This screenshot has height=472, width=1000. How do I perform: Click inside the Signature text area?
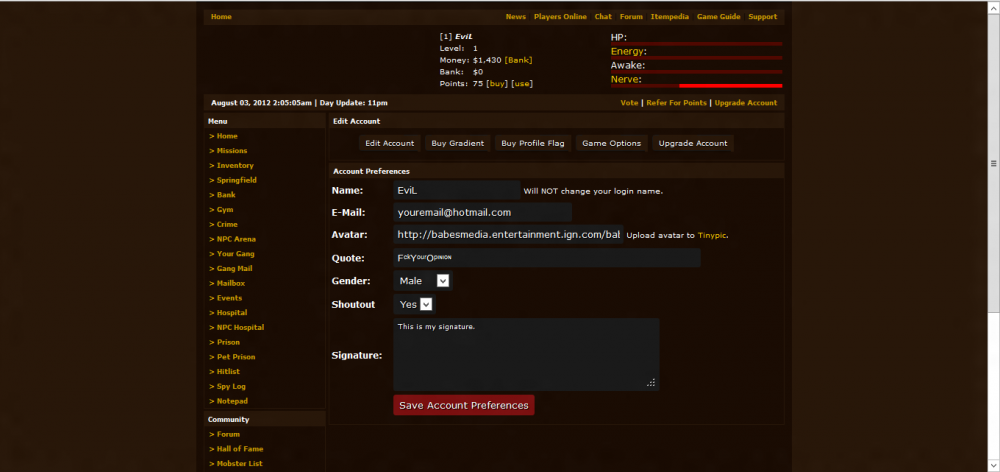coord(525,354)
